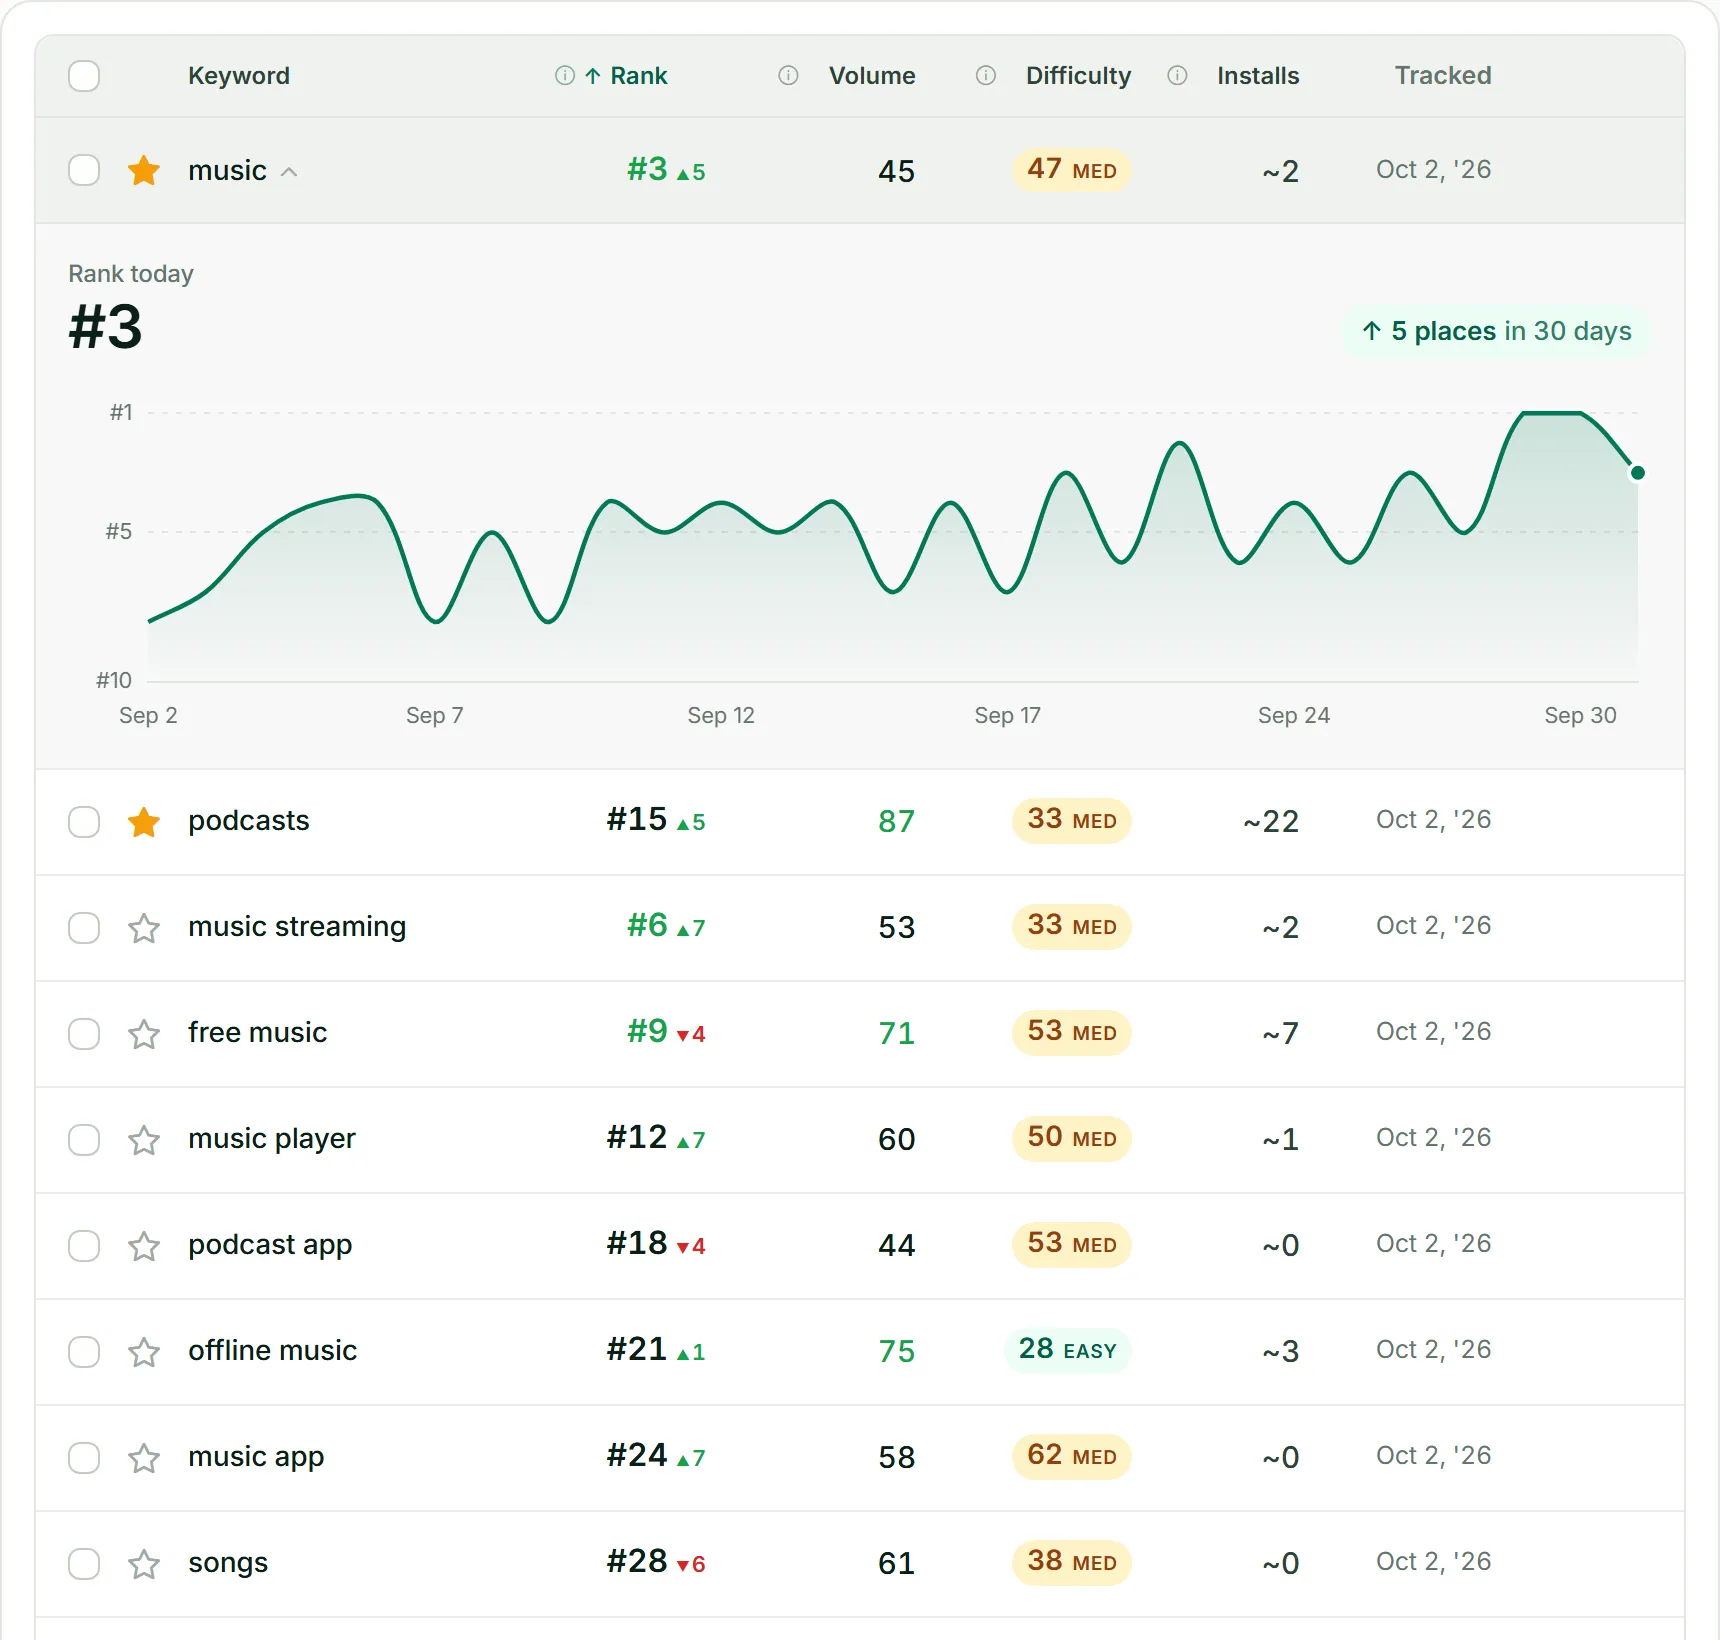This screenshot has height=1640, width=1720.
Task: Click the 5 places in 30 days badge
Action: pyautogui.click(x=1496, y=331)
